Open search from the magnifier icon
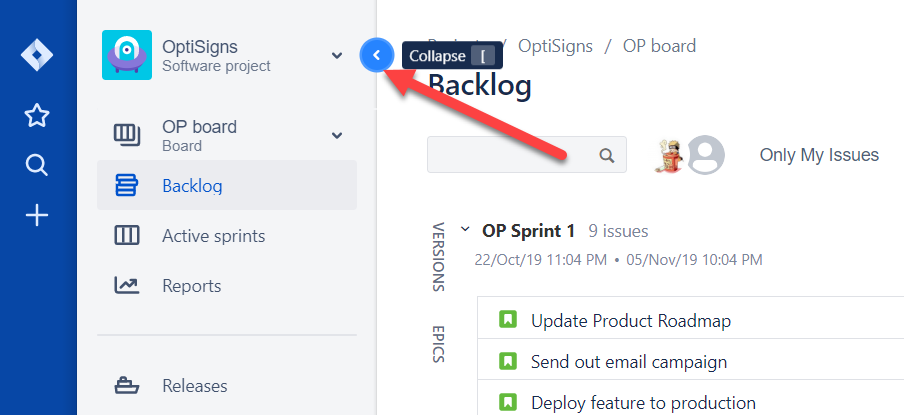Screen dimensions: 904x415 click(x=37, y=165)
